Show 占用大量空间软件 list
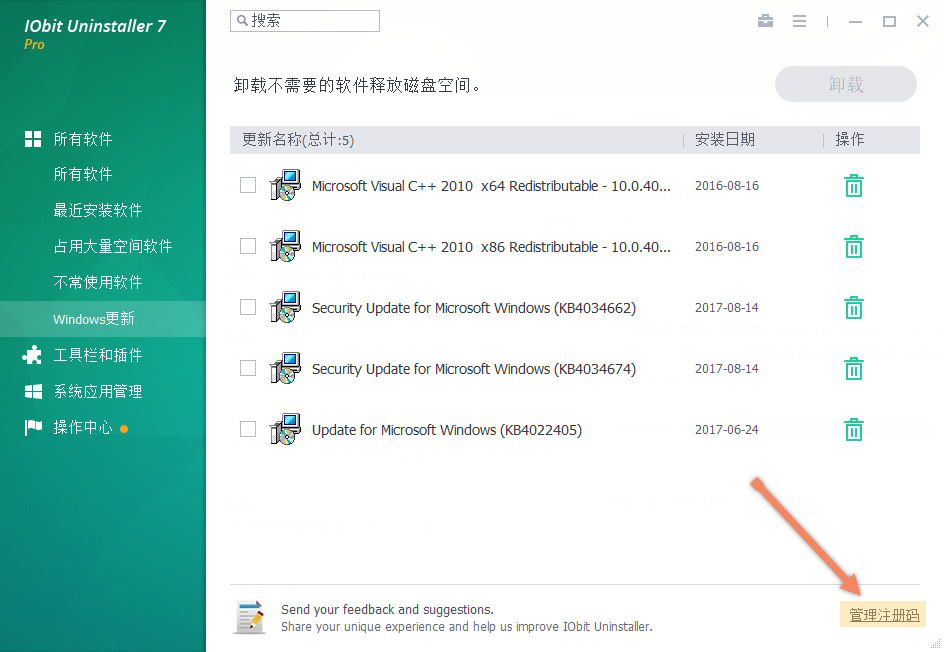 point(113,246)
